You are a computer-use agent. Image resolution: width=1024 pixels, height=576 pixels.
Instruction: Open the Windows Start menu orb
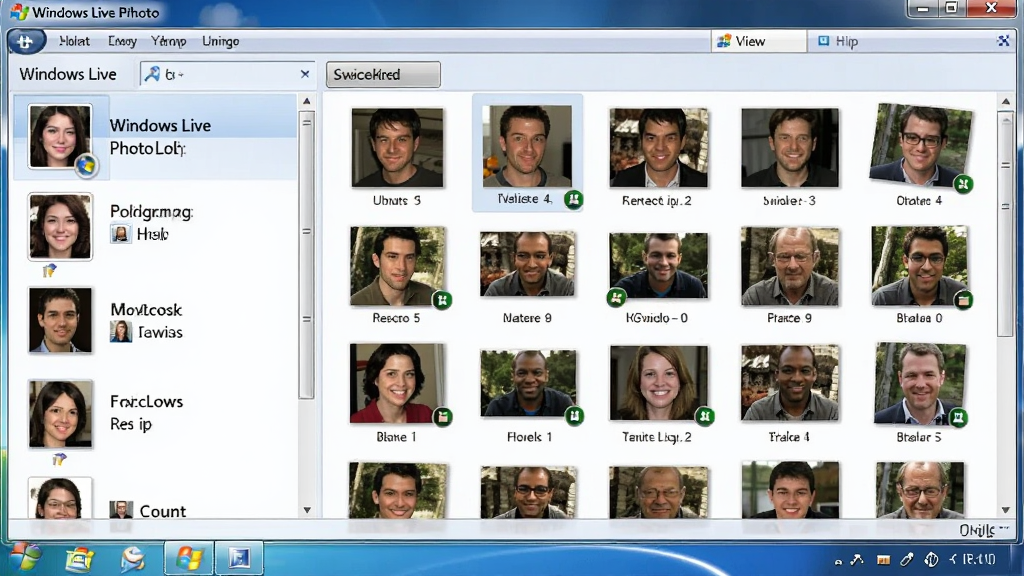pyautogui.click(x=25, y=558)
